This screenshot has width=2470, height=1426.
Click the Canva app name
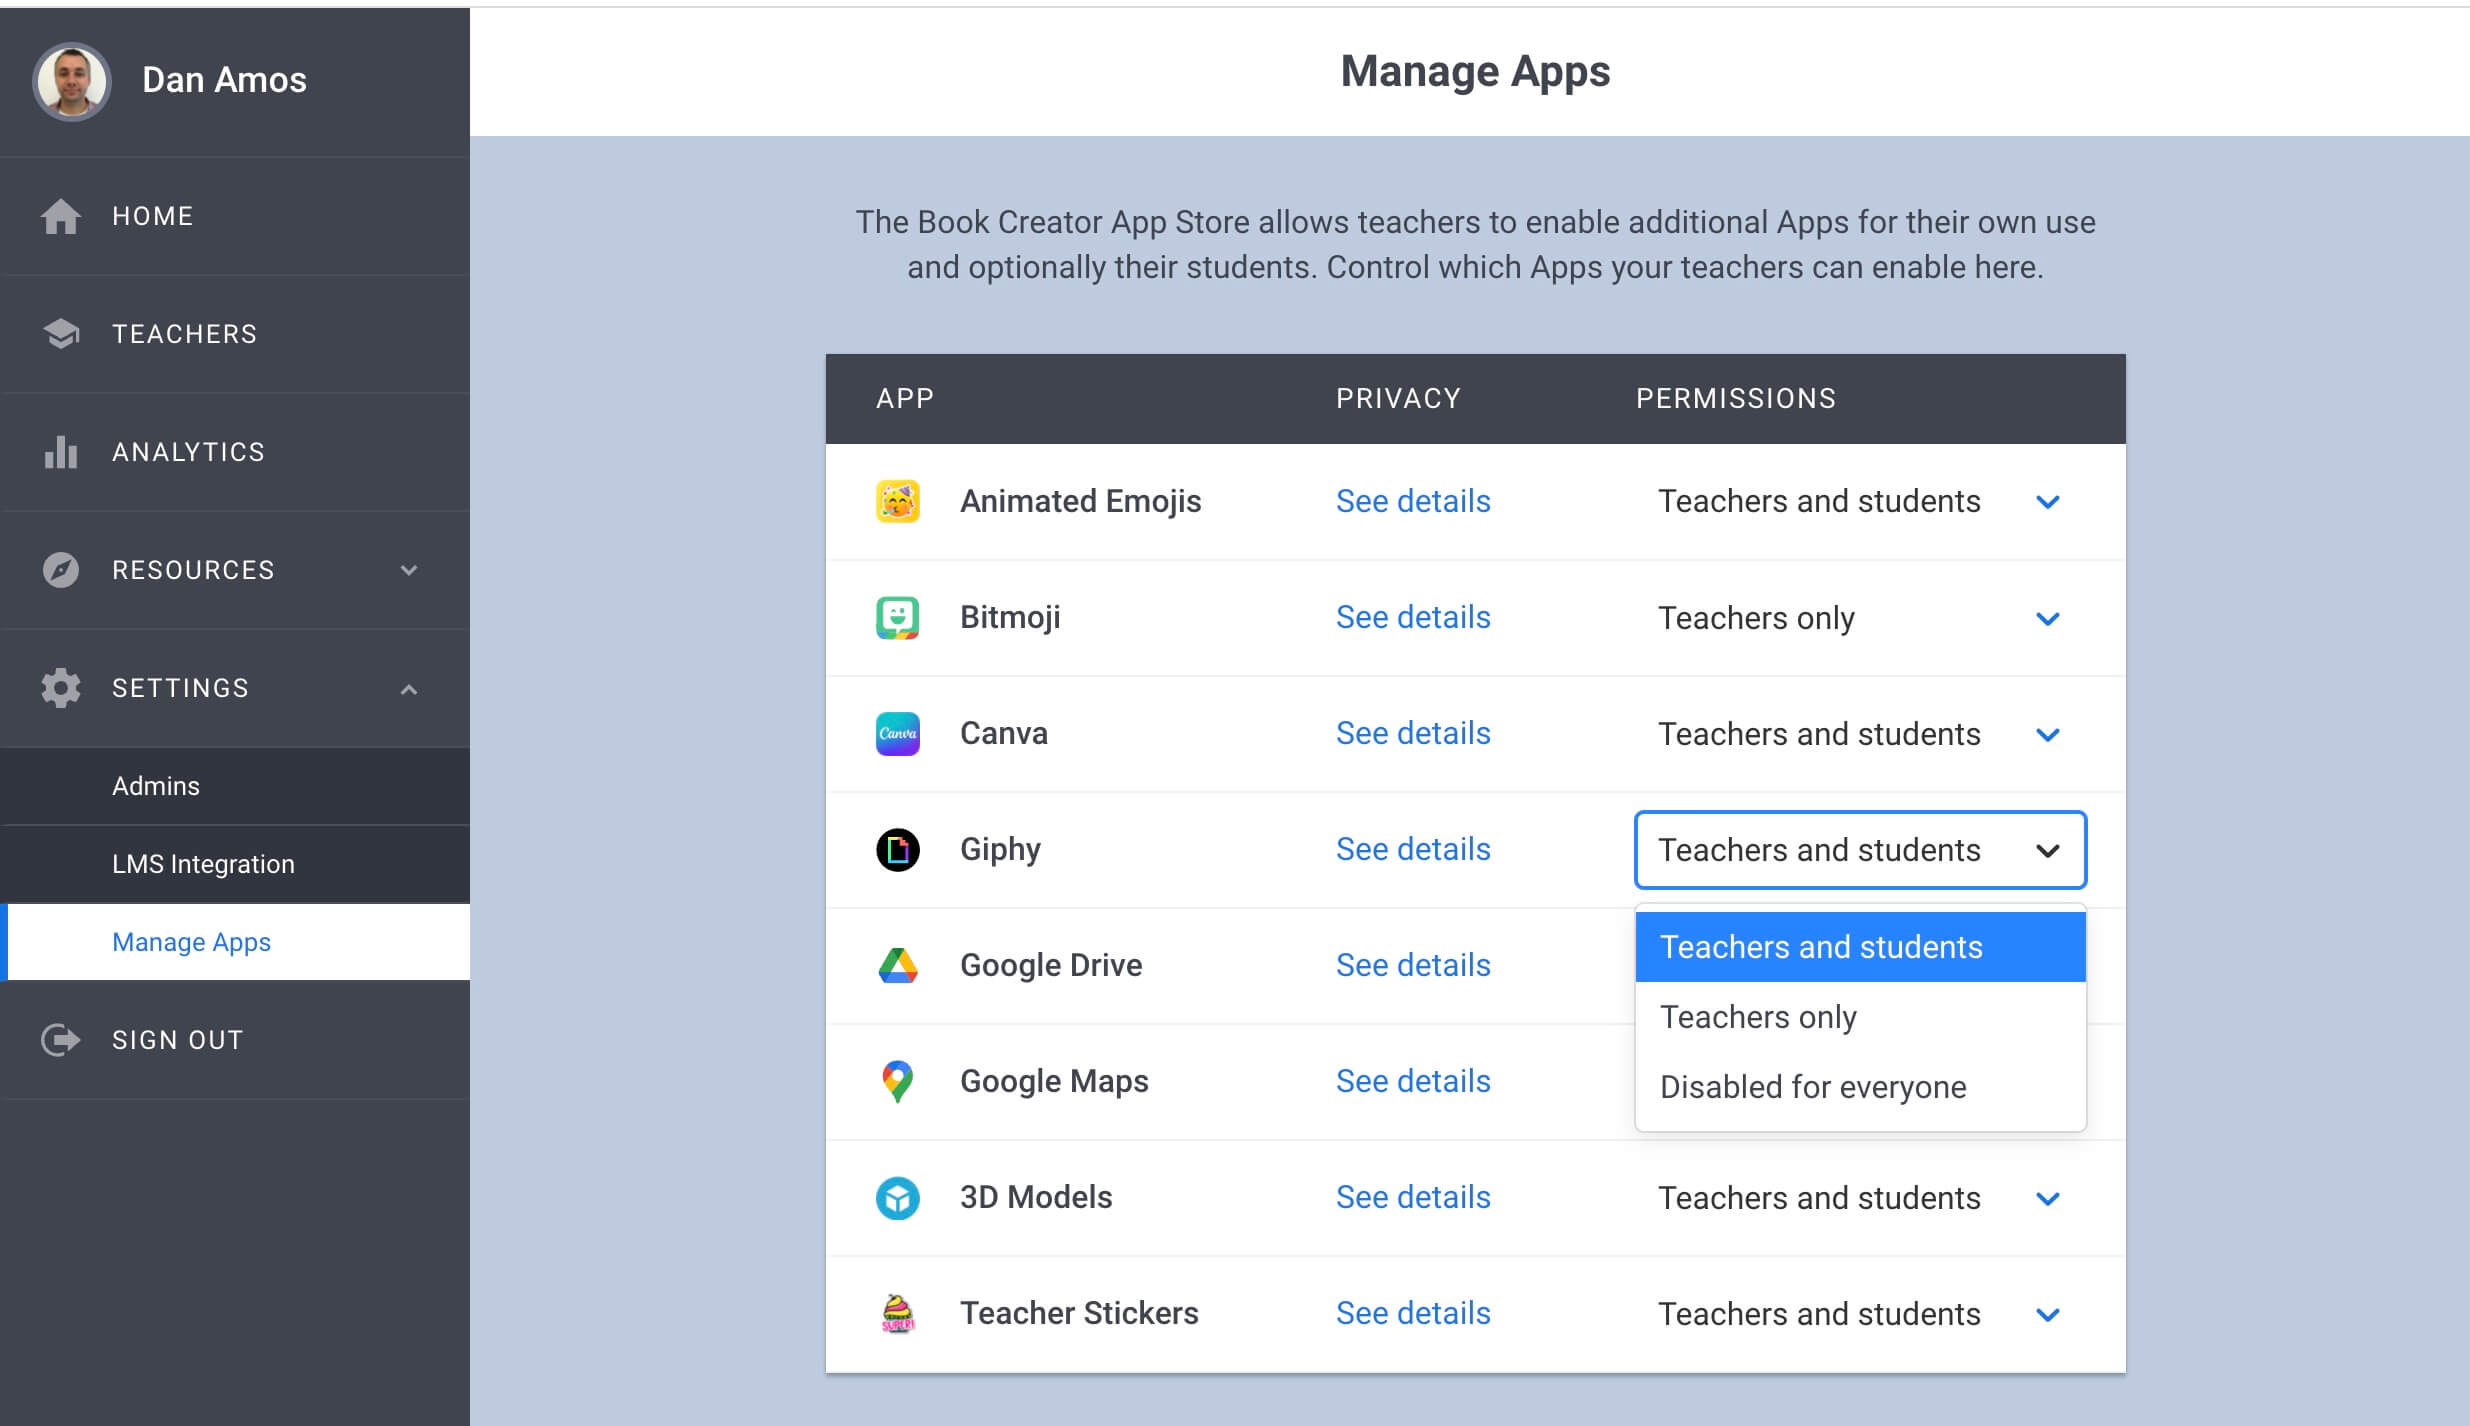pos(1004,733)
